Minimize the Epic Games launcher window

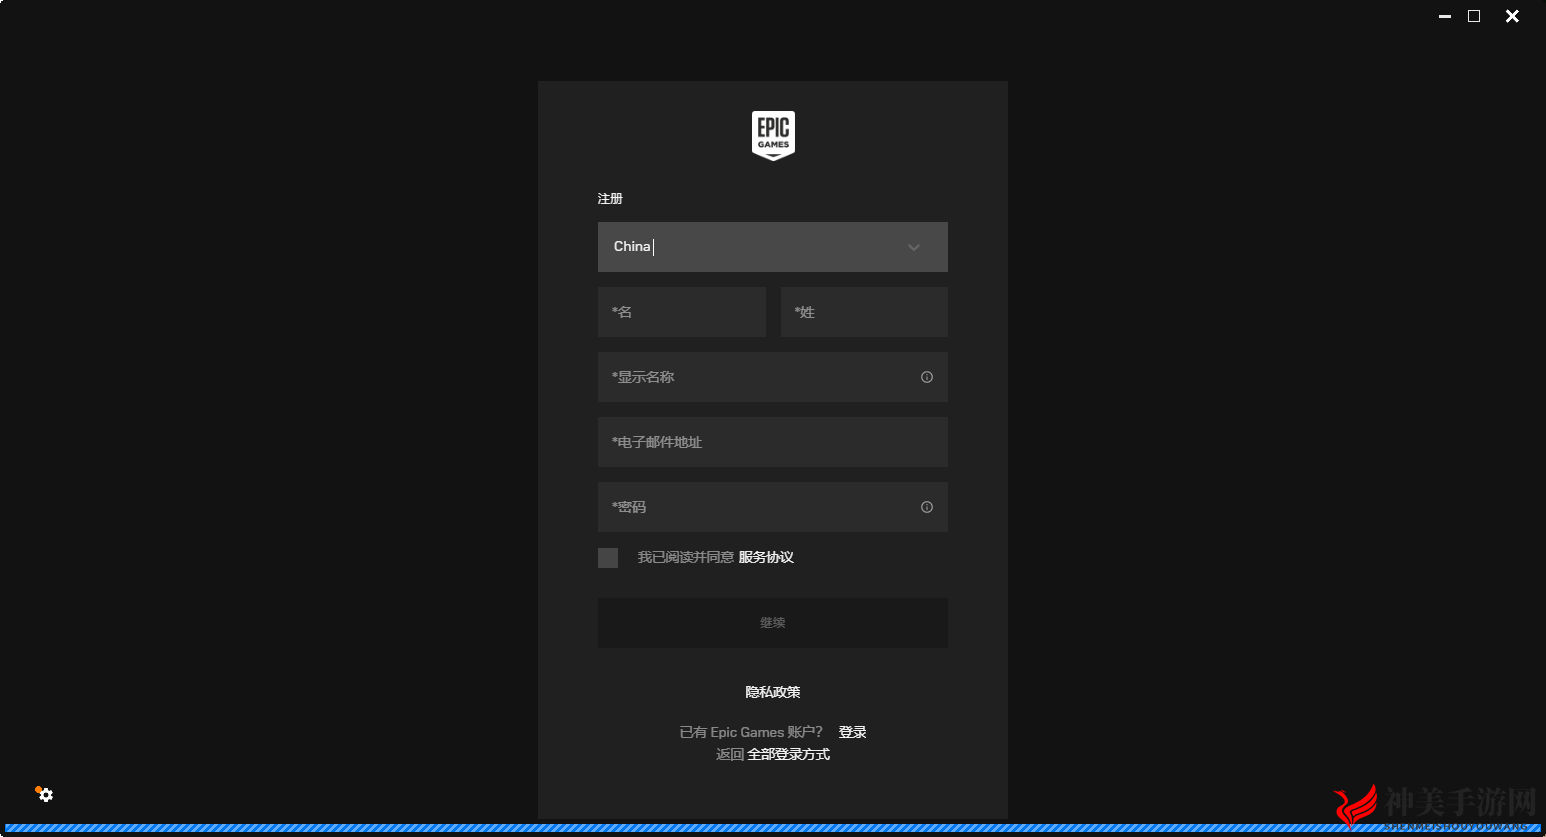point(1444,16)
